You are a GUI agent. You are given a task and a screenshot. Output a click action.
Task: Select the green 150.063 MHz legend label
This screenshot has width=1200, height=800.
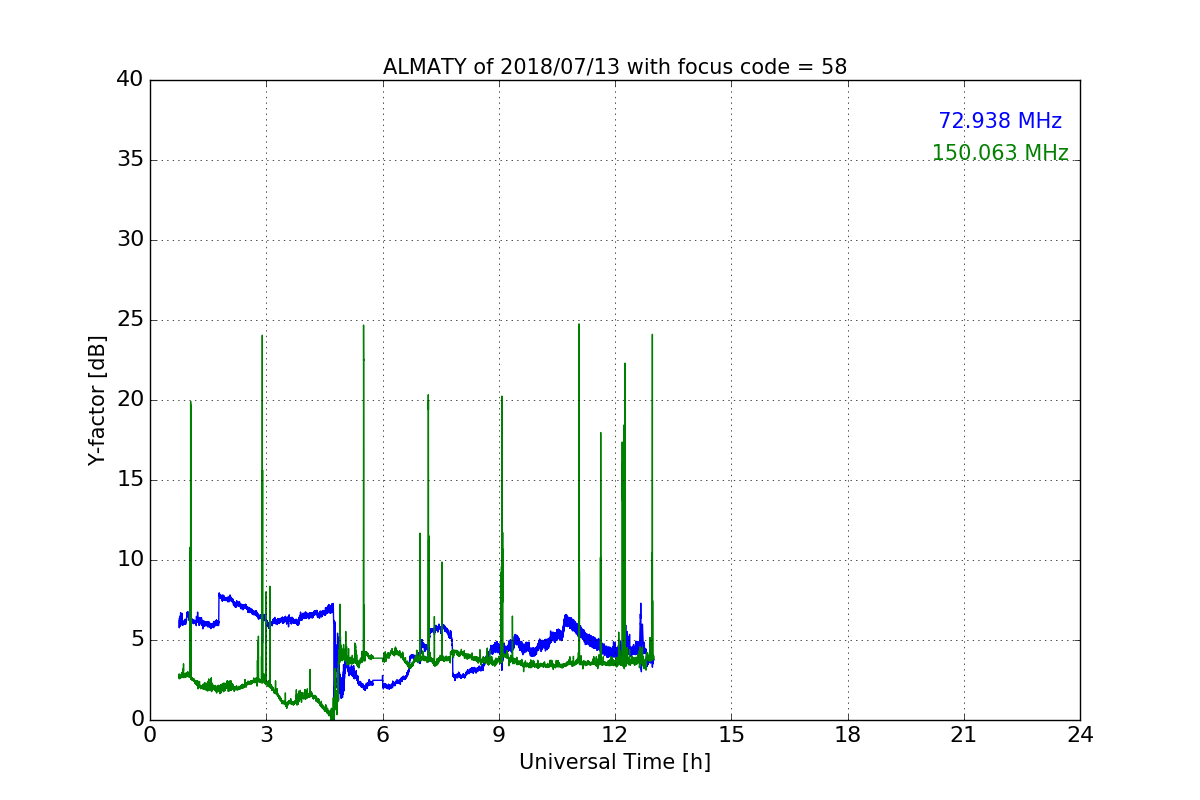[x=1000, y=153]
